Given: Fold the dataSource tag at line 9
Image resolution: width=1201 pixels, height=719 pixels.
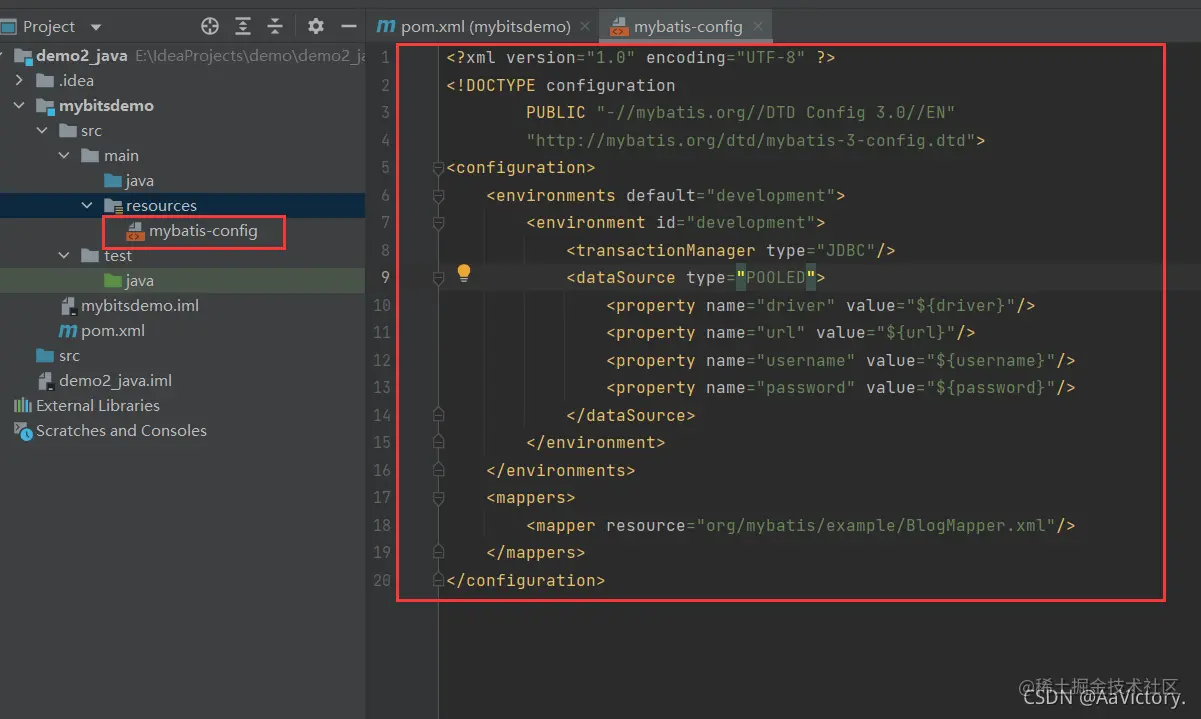Looking at the screenshot, I should click(438, 278).
